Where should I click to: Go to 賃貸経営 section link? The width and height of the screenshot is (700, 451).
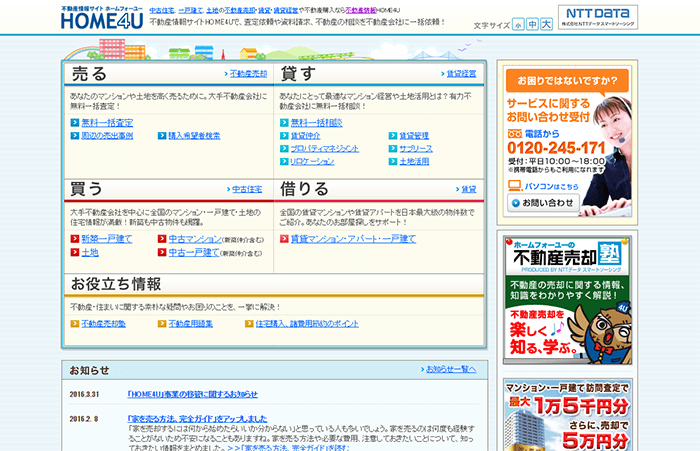pos(462,74)
